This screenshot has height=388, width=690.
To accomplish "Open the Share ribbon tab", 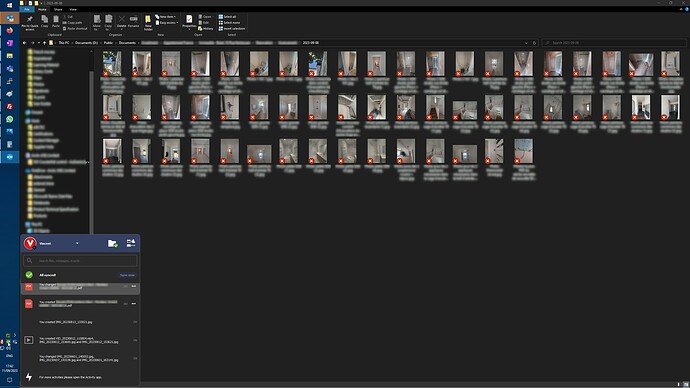I will pos(58,9).
